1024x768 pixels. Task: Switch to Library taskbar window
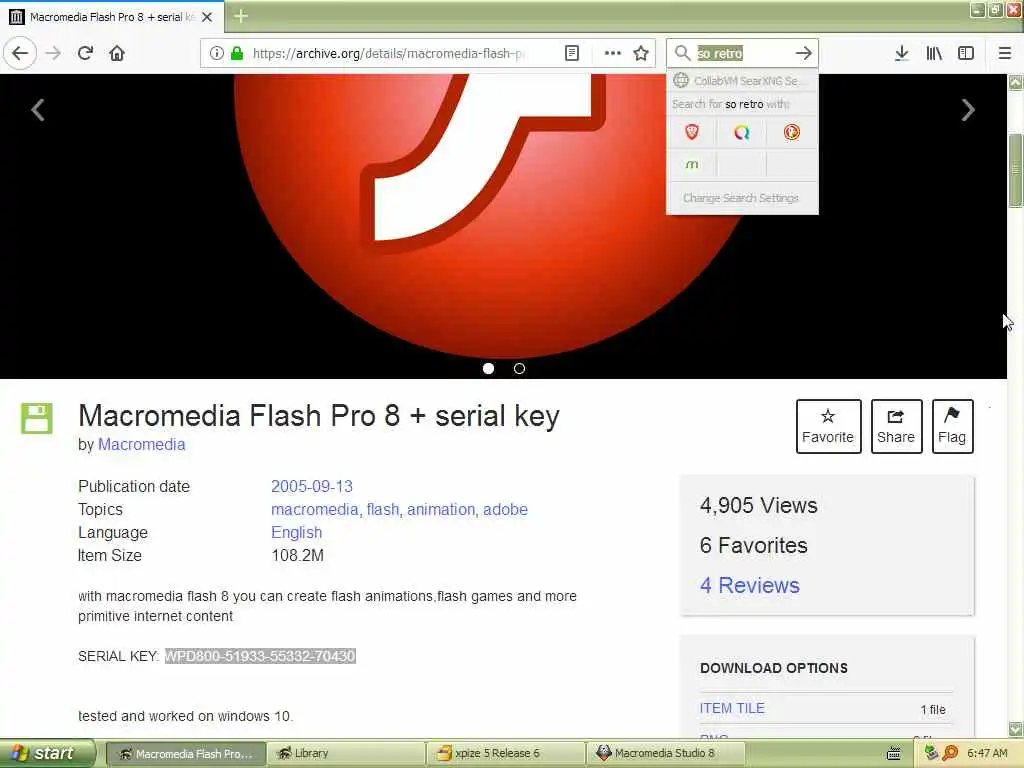[x=346, y=754]
